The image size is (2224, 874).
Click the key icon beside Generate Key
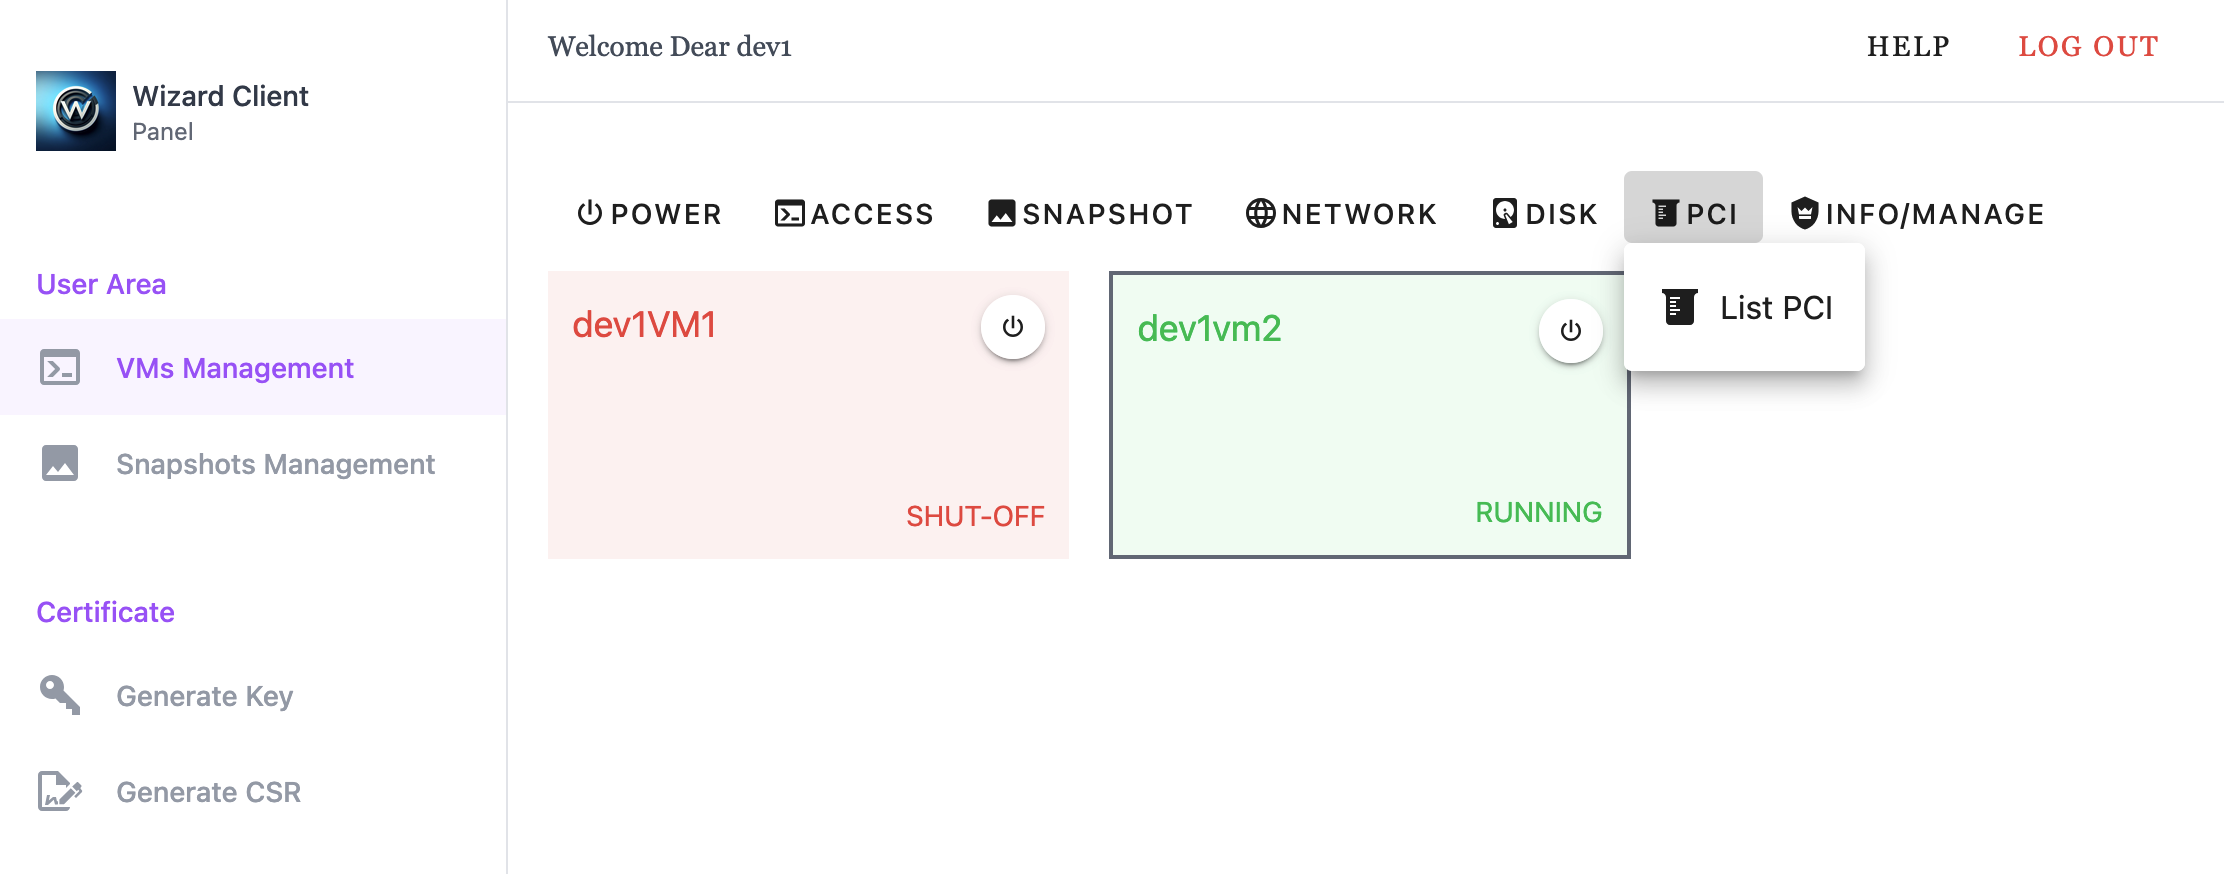60,695
